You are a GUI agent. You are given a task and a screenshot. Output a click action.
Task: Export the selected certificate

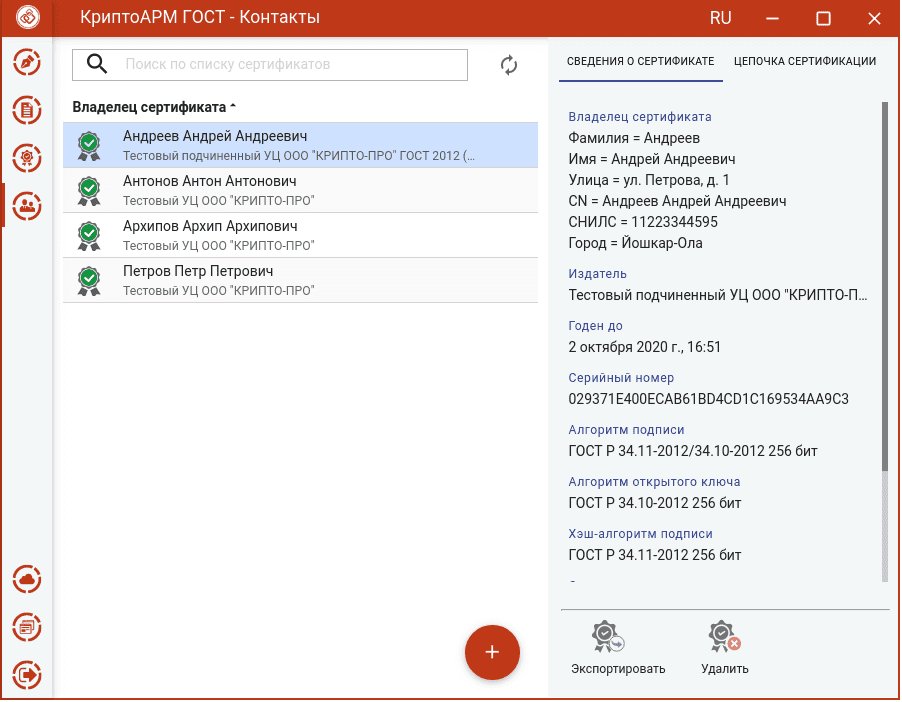[x=618, y=647]
